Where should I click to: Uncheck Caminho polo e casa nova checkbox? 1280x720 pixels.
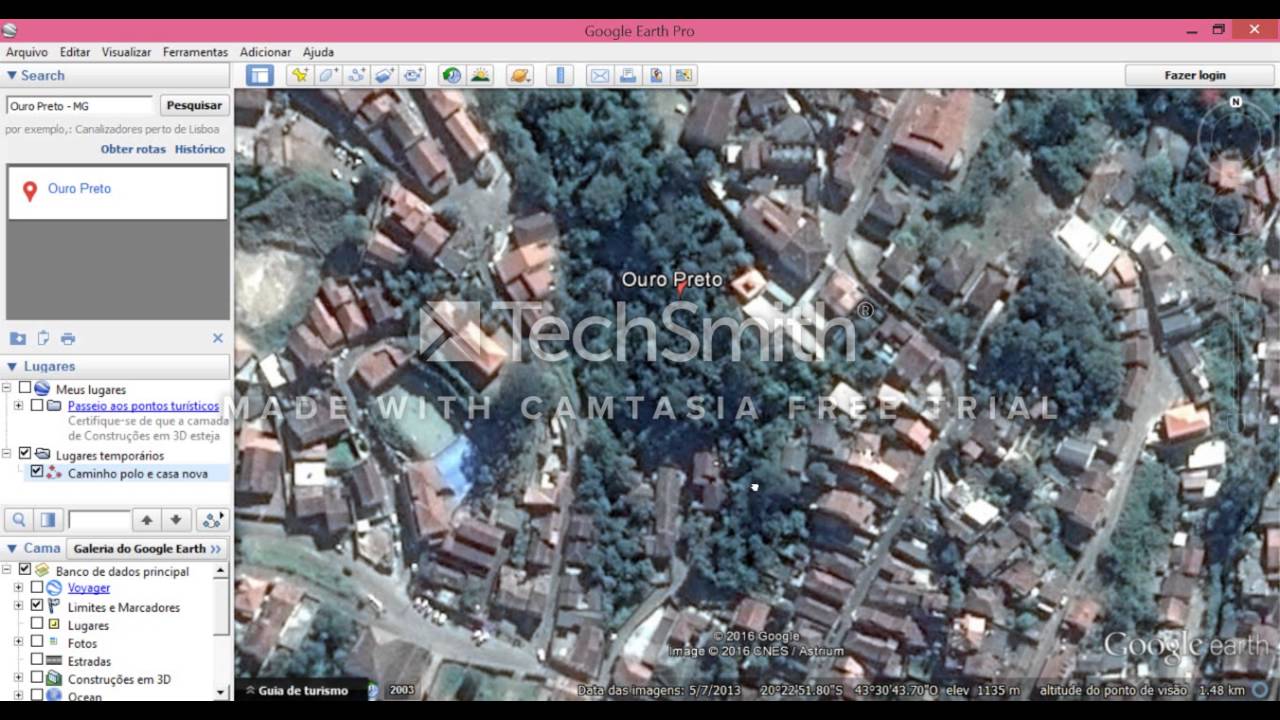click(37, 472)
